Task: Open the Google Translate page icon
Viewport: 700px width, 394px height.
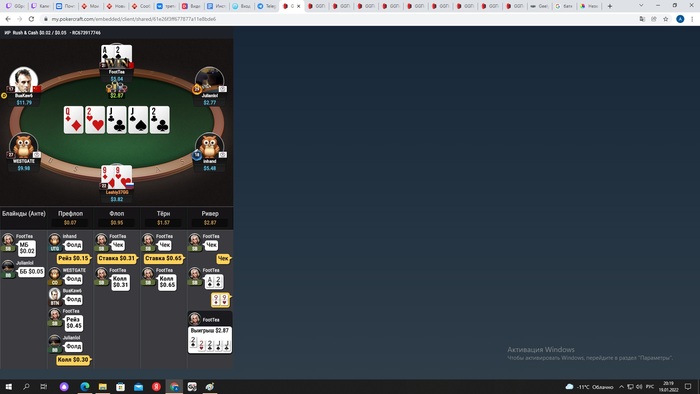Action: [x=642, y=19]
